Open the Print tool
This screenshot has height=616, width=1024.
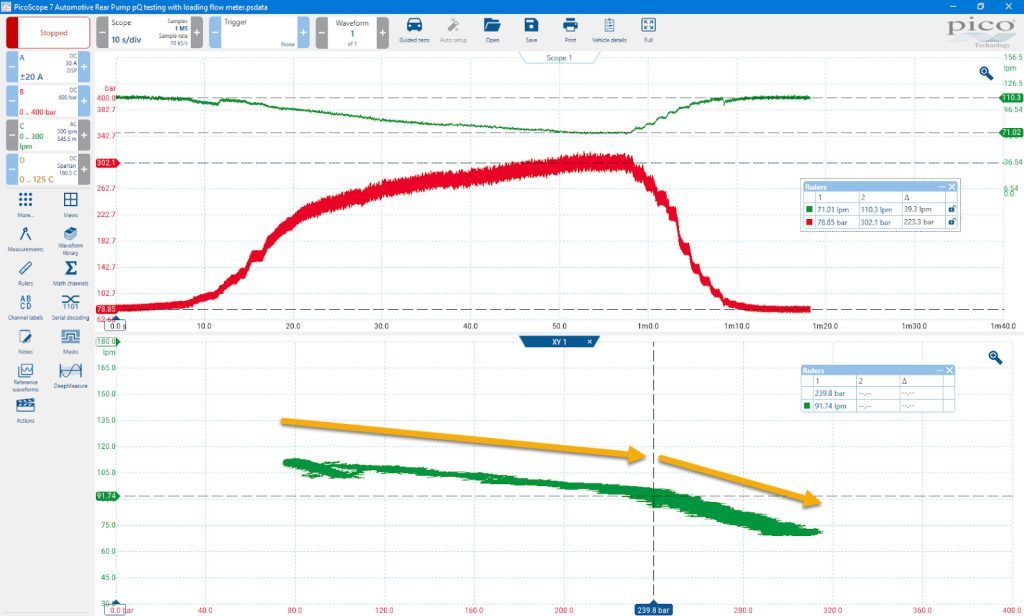pos(570,31)
